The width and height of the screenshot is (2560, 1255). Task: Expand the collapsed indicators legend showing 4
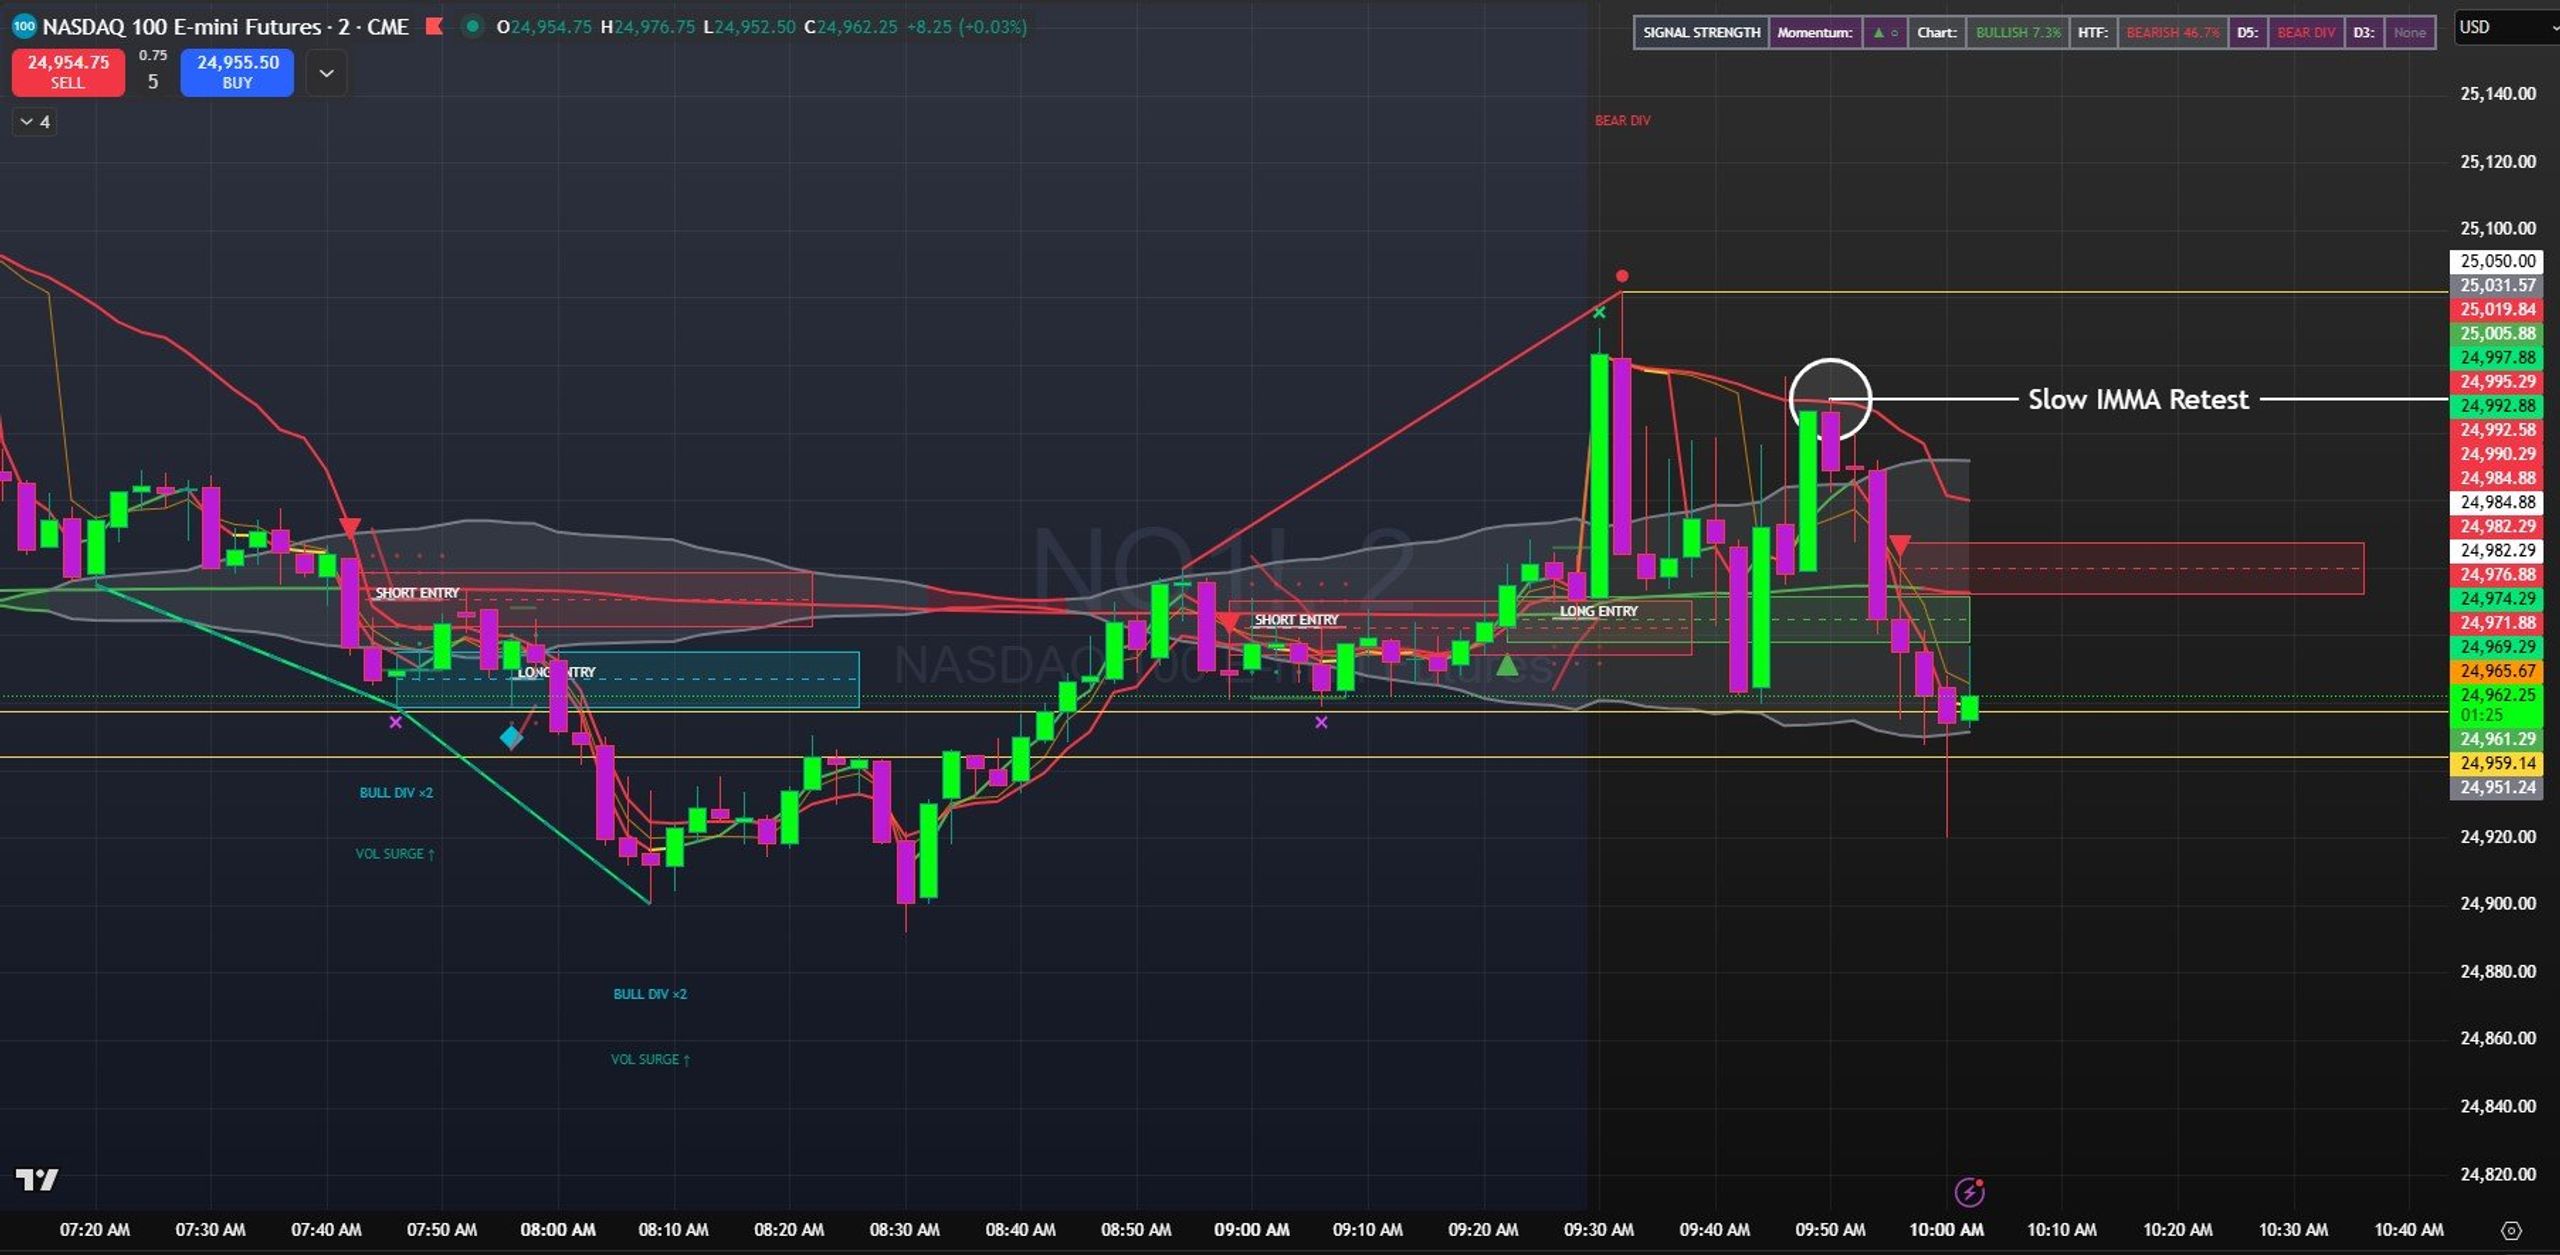[x=35, y=122]
